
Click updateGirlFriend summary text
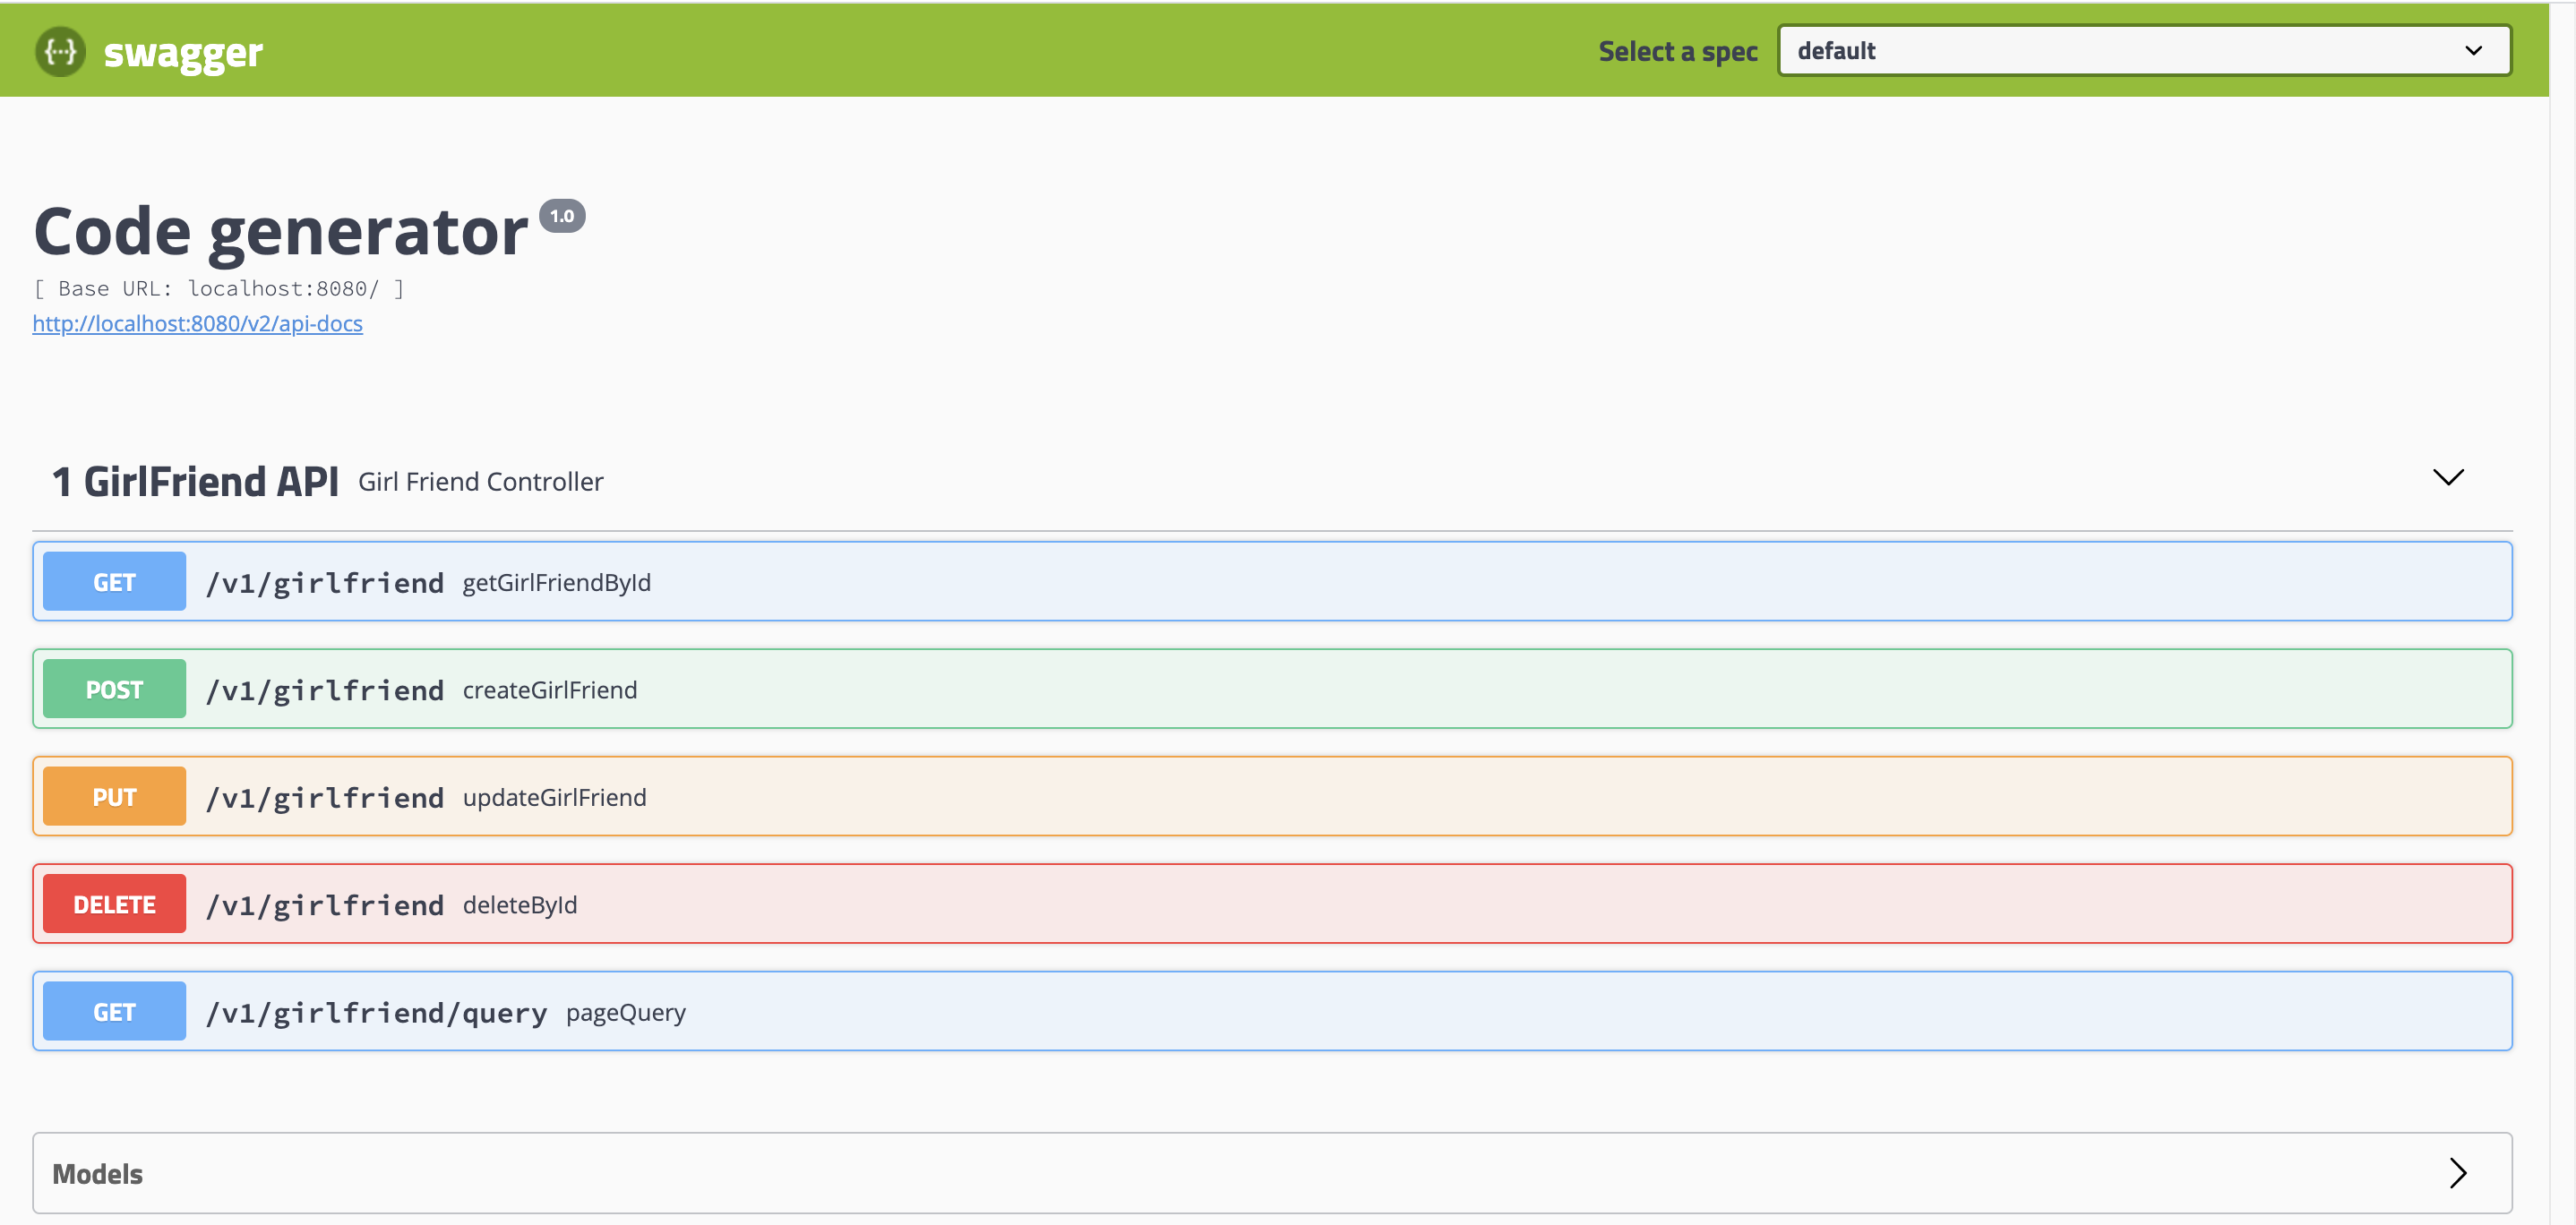pos(555,798)
